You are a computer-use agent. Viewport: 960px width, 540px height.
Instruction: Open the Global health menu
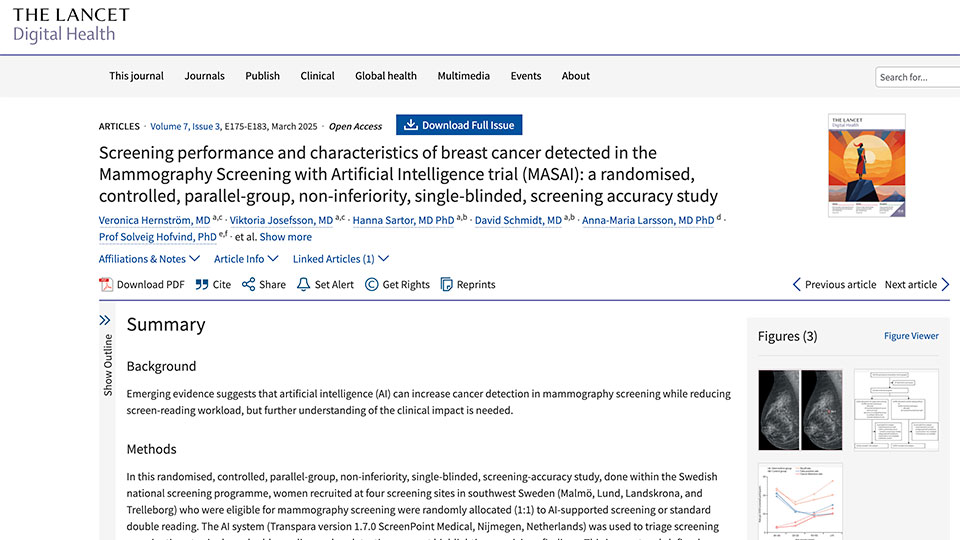(385, 76)
